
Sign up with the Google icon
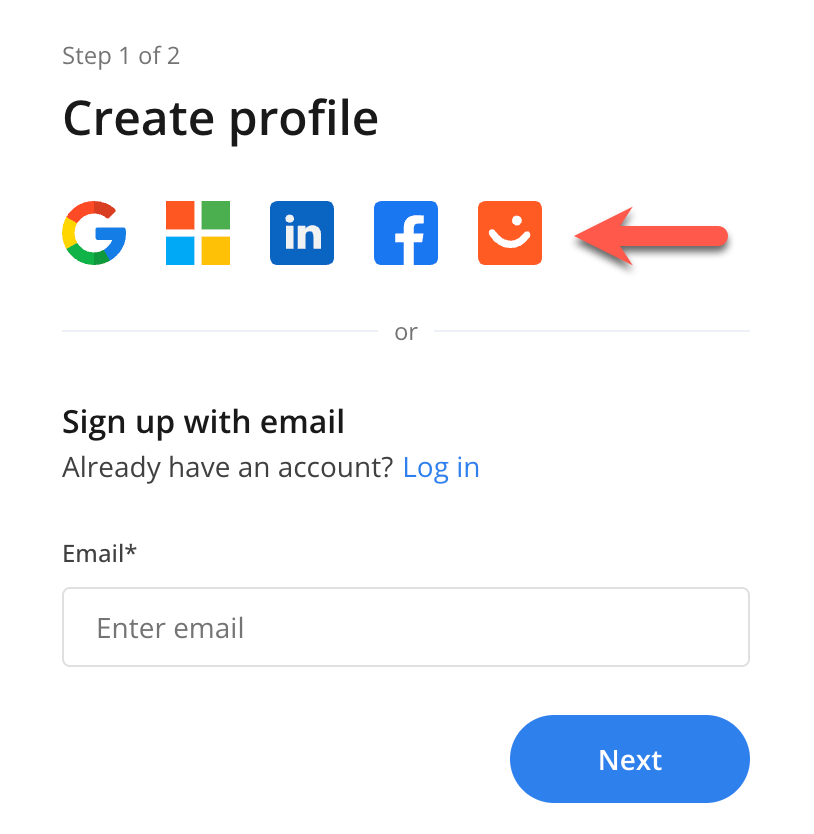[x=94, y=233]
